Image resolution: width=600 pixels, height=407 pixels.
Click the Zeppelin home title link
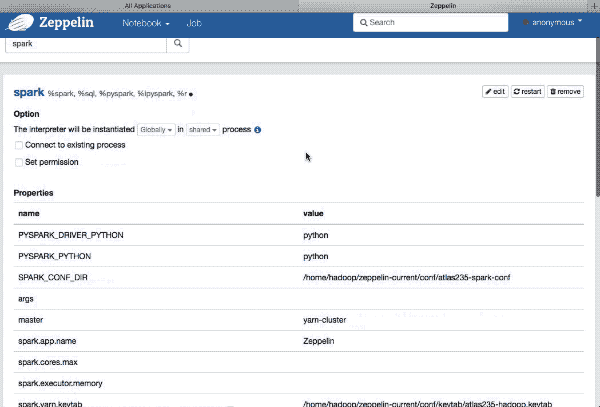tap(66, 23)
